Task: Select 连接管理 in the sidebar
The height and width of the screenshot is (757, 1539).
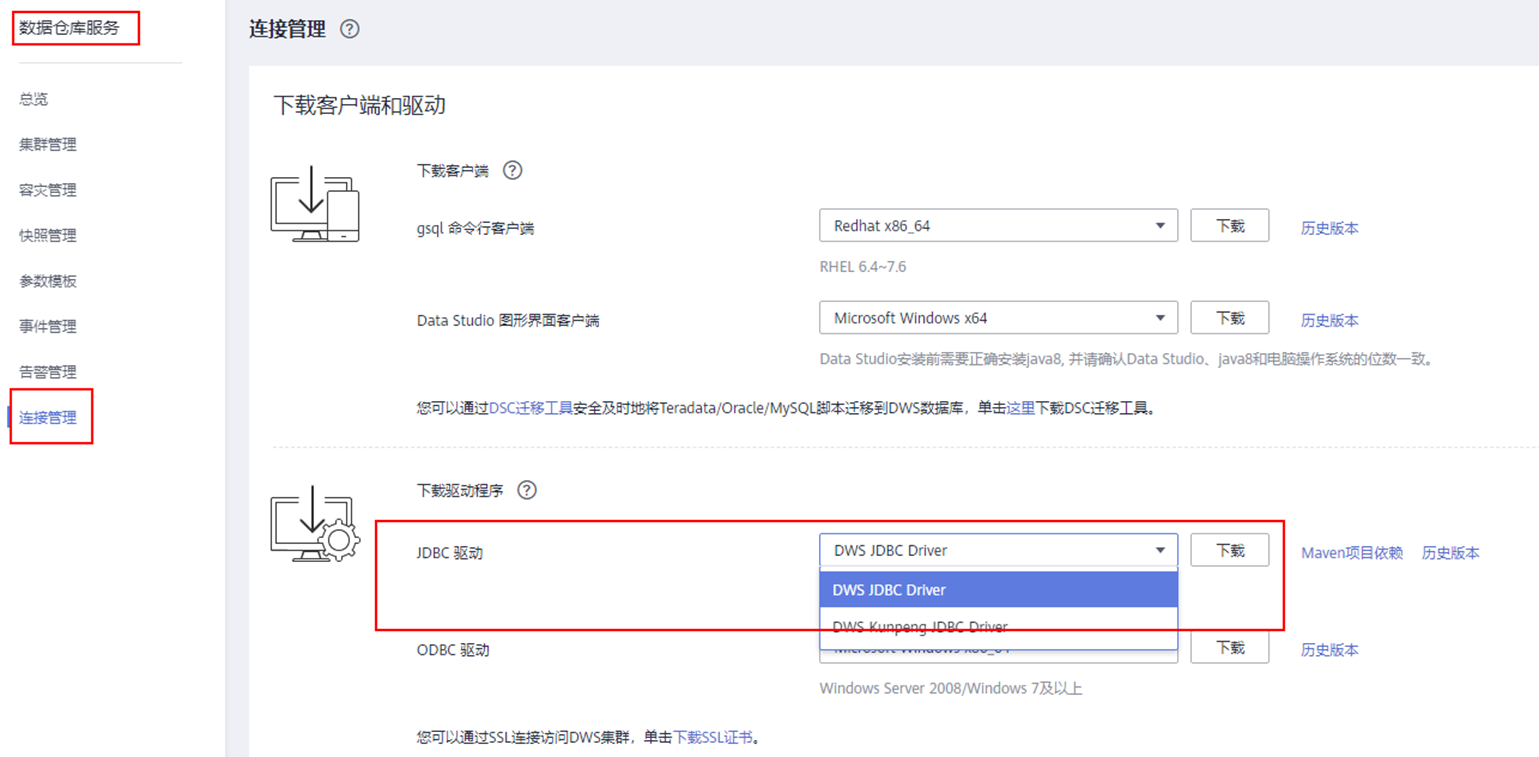Action: [x=48, y=417]
